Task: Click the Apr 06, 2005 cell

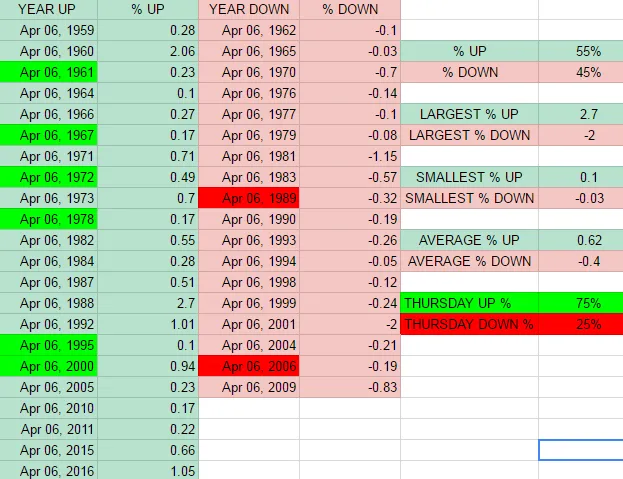Action: [48, 387]
